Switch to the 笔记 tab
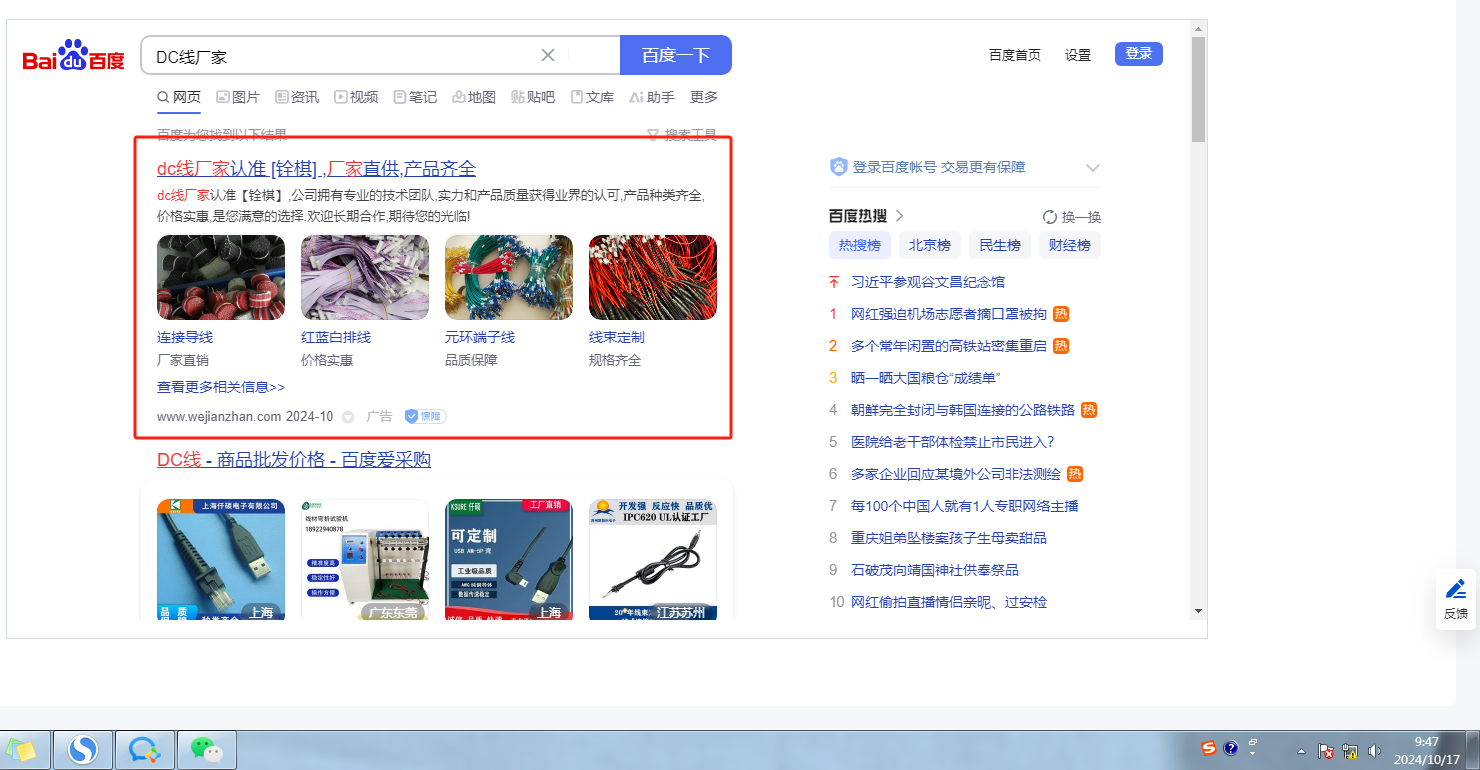Screen dimensions: 1480x770 tap(415, 97)
